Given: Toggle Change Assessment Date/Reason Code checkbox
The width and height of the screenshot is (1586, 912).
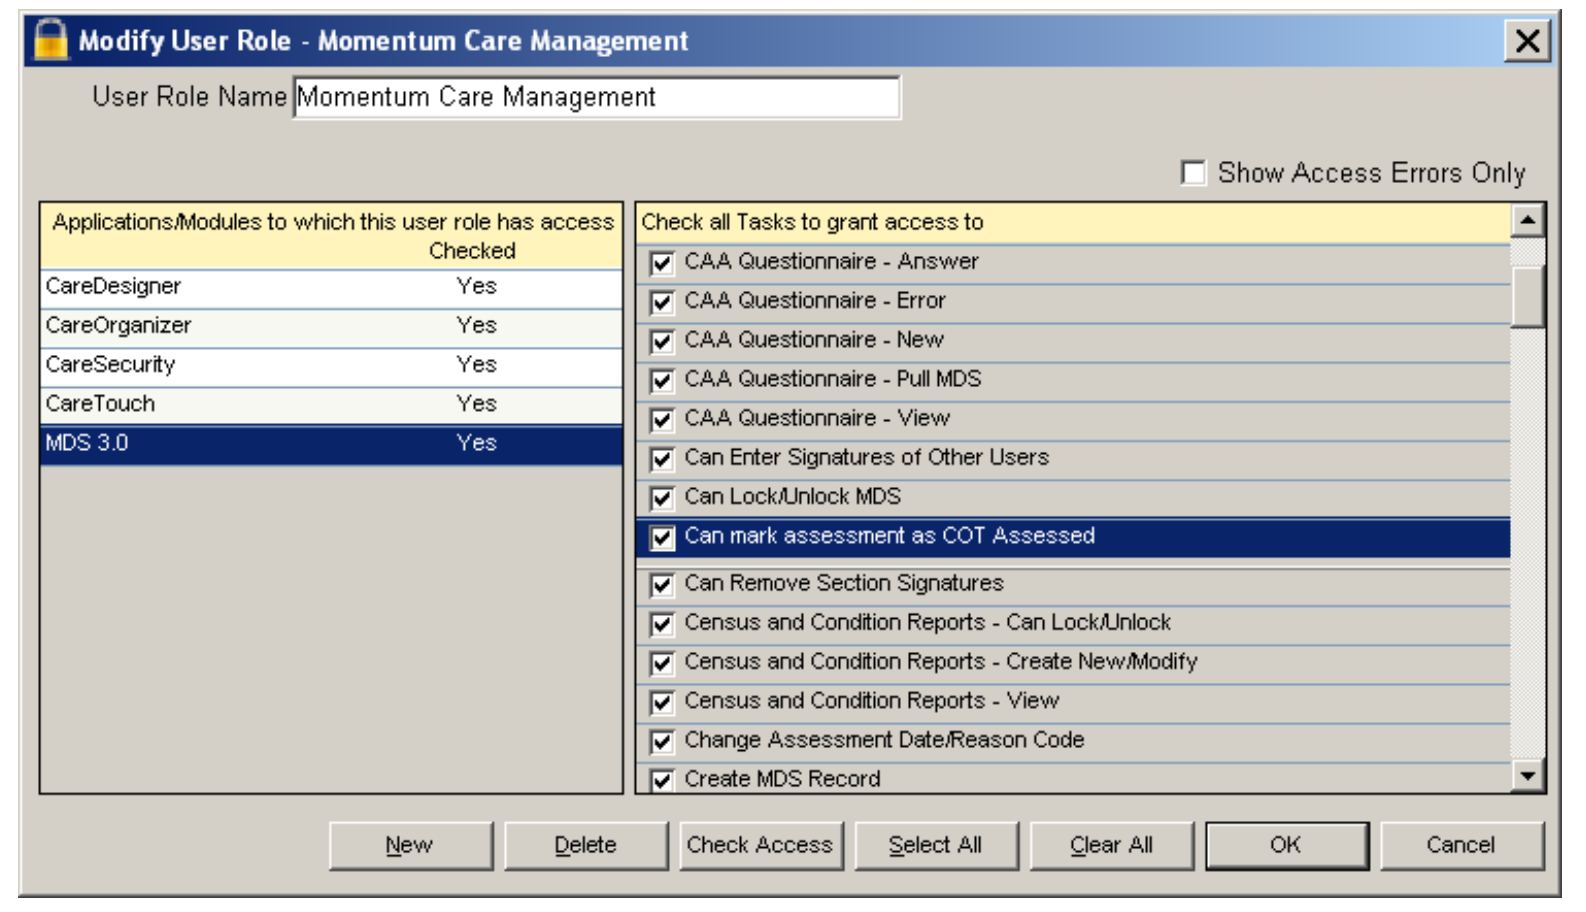Looking at the screenshot, I should [x=662, y=741].
